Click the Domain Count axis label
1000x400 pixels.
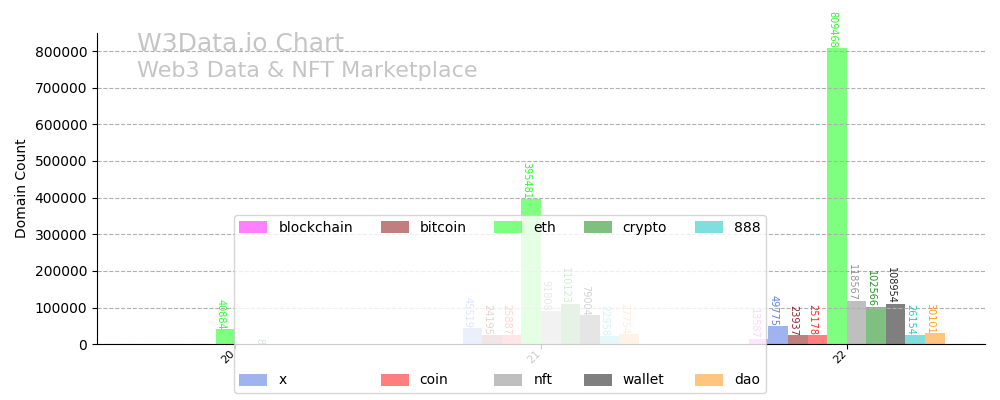tap(21, 188)
